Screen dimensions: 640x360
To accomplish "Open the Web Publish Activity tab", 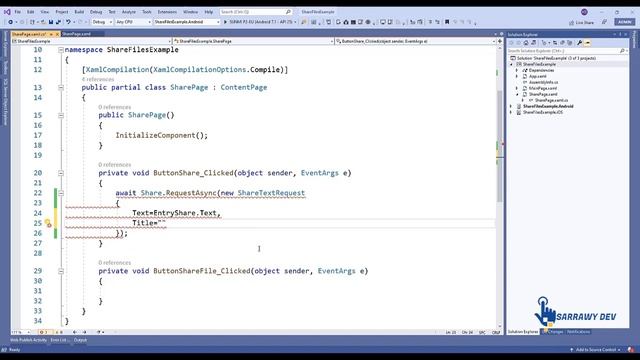I will (28, 340).
